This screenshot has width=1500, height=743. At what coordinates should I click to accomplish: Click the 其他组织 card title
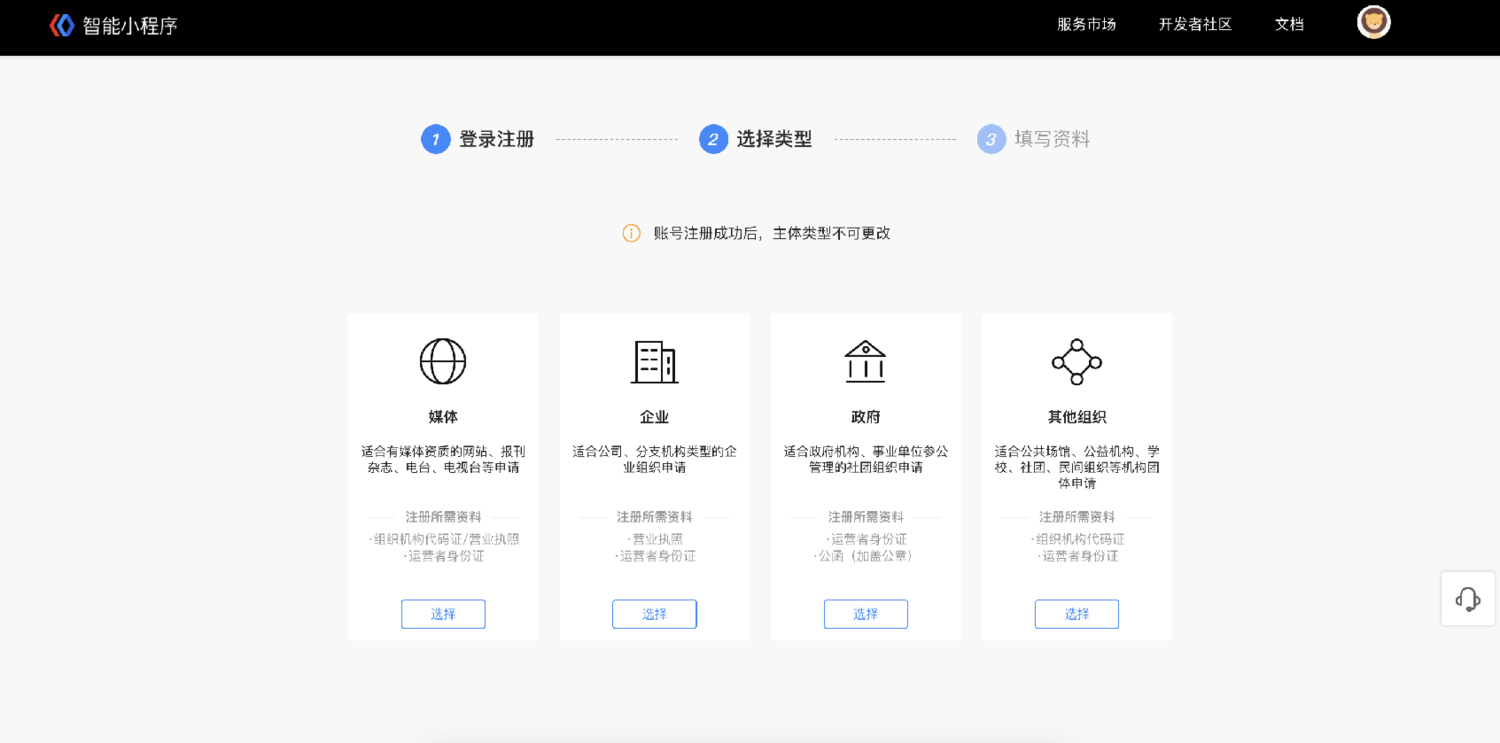click(1076, 417)
